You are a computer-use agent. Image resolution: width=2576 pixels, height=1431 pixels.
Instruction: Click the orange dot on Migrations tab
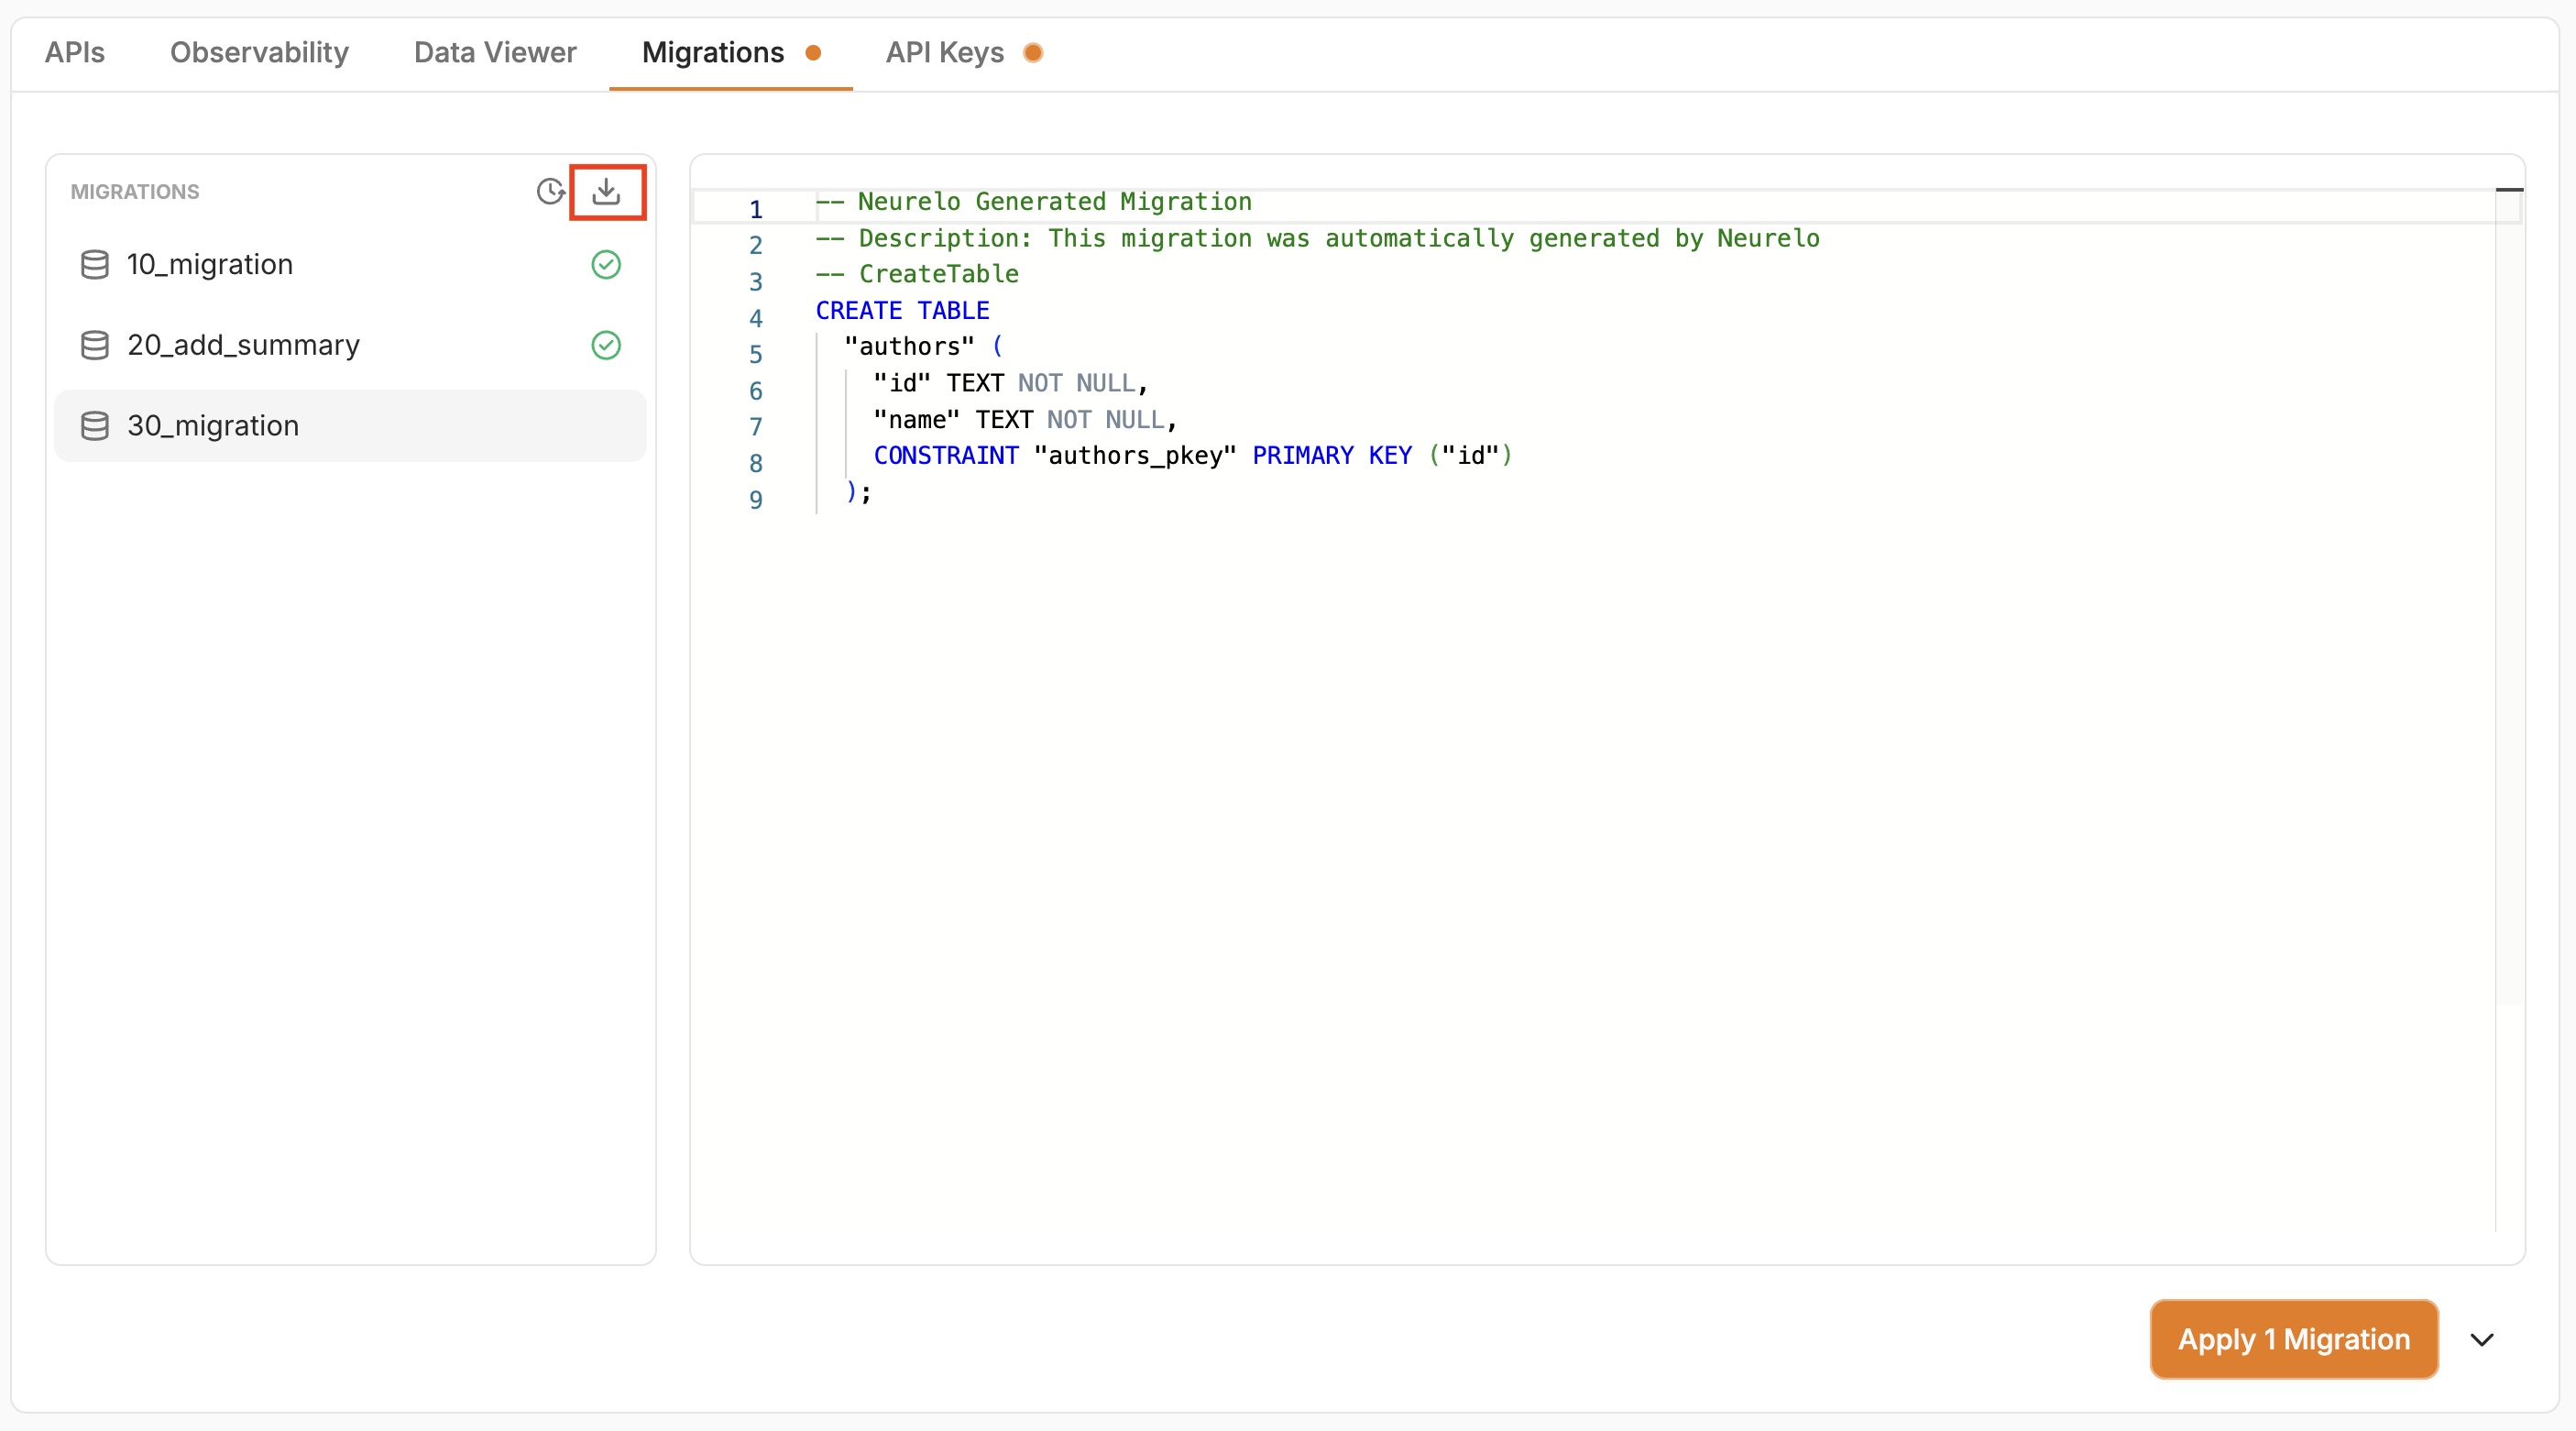coord(813,53)
